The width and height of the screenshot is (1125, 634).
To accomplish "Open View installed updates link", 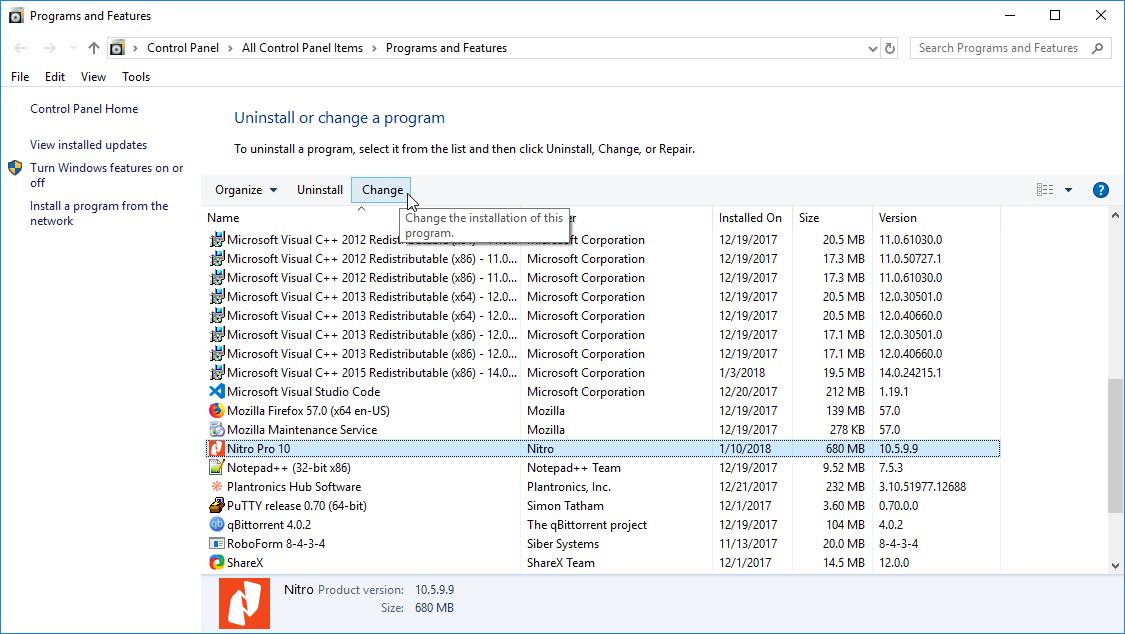I will tap(88, 145).
